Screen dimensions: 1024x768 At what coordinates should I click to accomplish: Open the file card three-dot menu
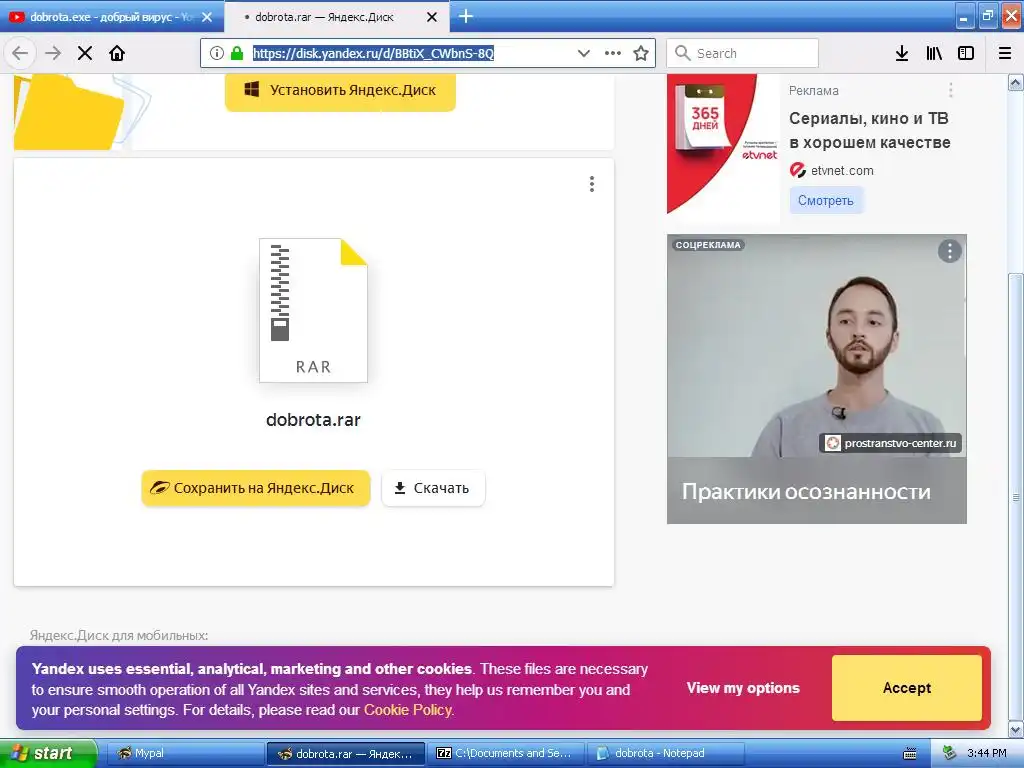pyautogui.click(x=592, y=184)
